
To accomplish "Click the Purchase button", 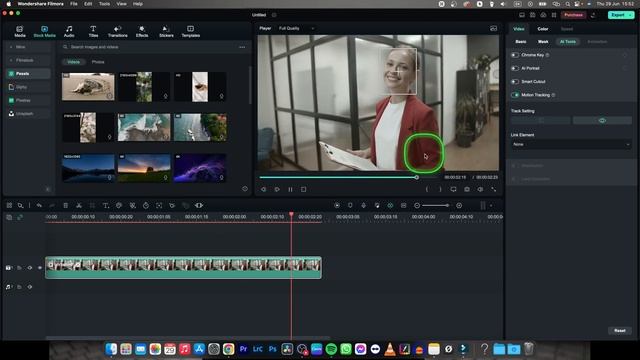I will pyautogui.click(x=573, y=15).
